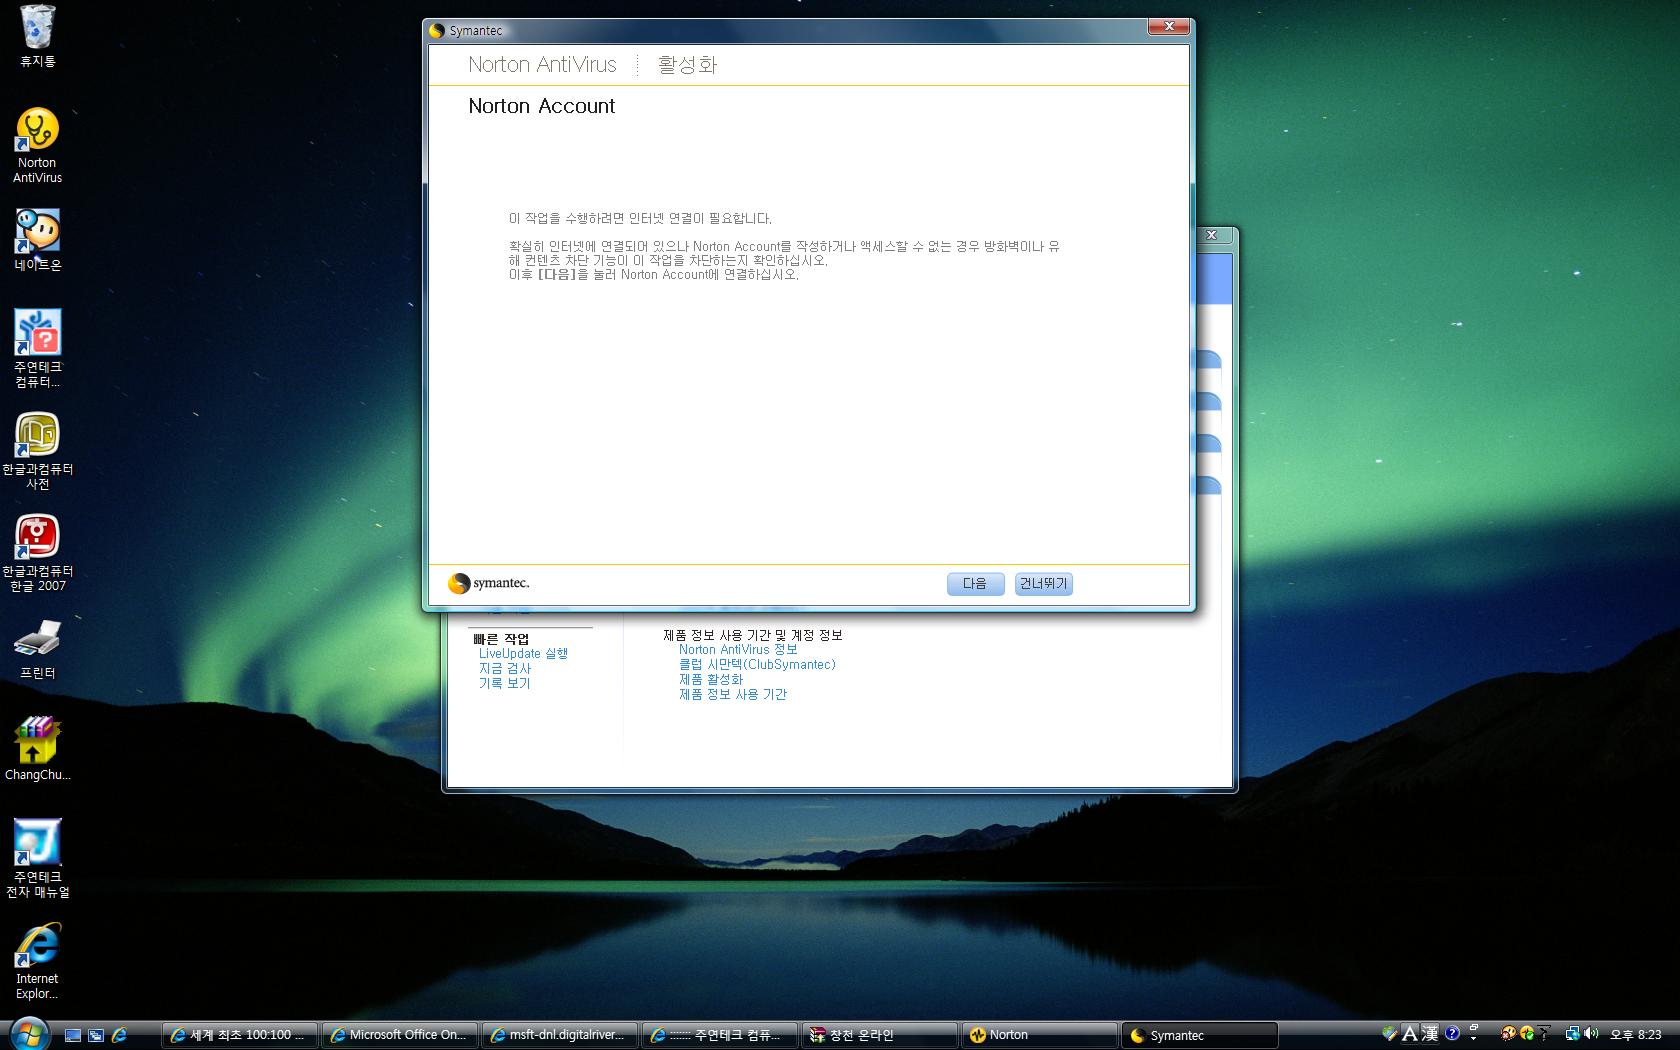The image size is (1680, 1050).
Task: Toggle the Korean/English 'A' input mode indicator
Action: 1410,1034
